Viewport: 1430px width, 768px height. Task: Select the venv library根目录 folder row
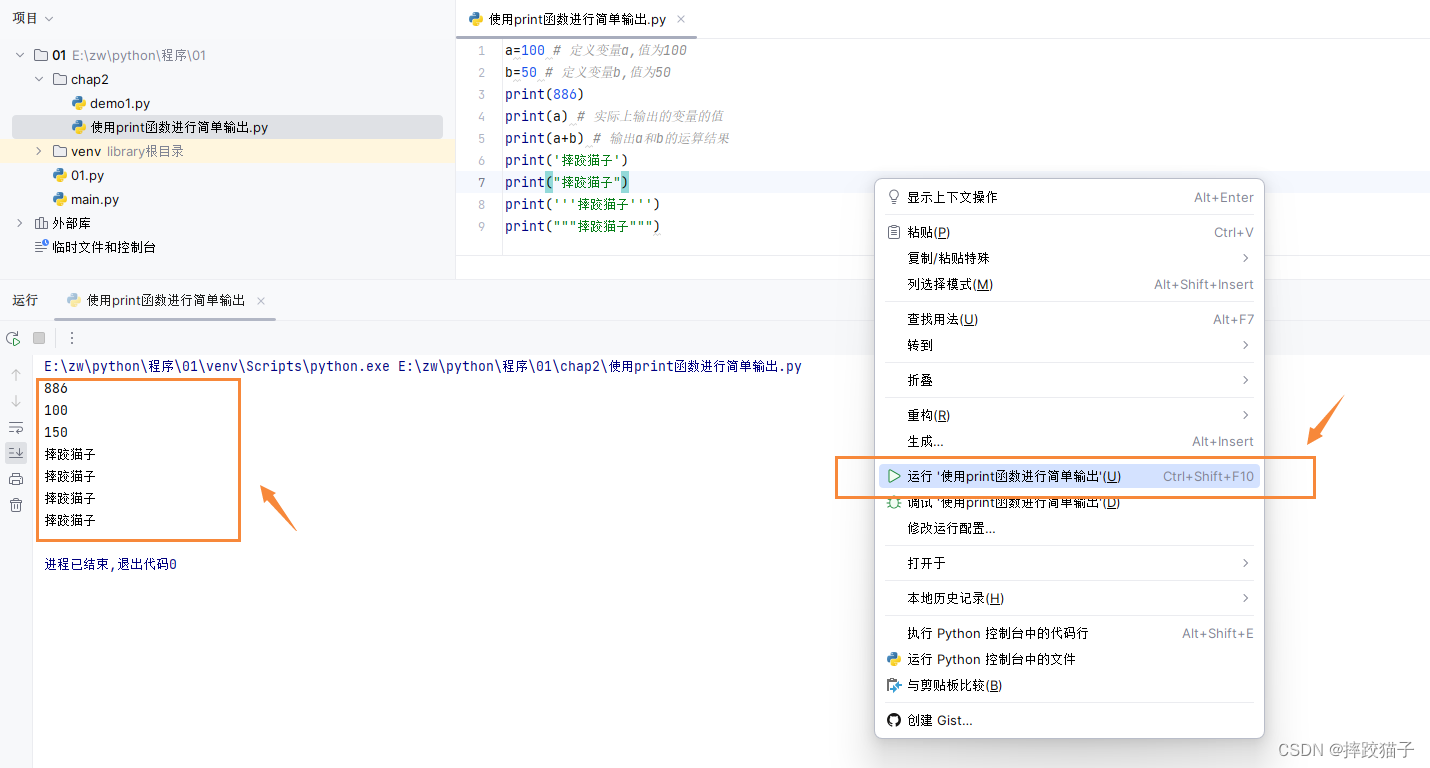(x=227, y=151)
